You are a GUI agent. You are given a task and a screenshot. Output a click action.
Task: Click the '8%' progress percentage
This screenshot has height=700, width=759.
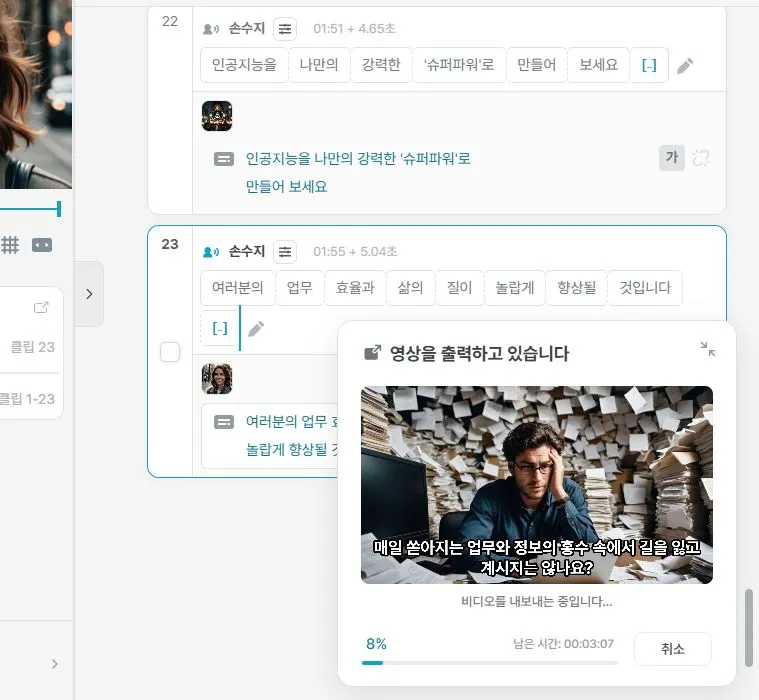click(376, 644)
